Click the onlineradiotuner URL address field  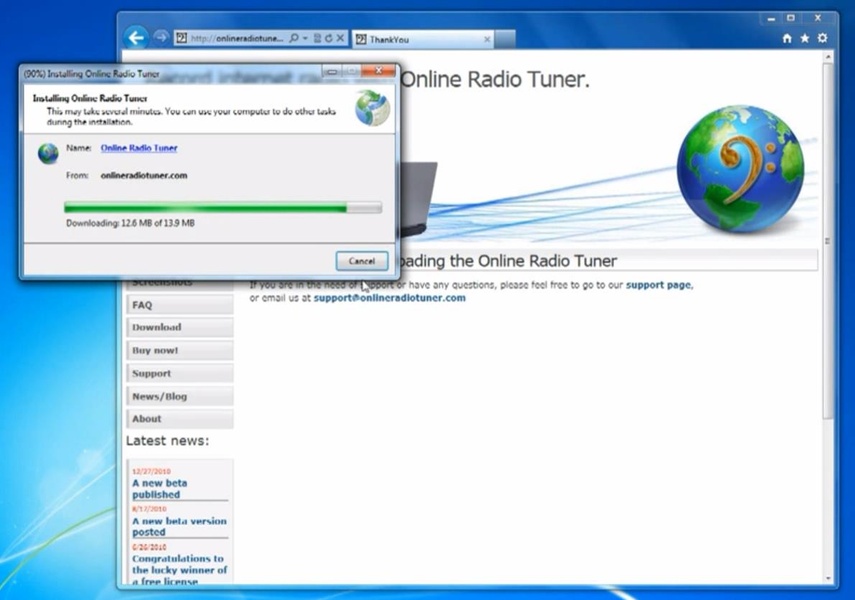(x=237, y=38)
